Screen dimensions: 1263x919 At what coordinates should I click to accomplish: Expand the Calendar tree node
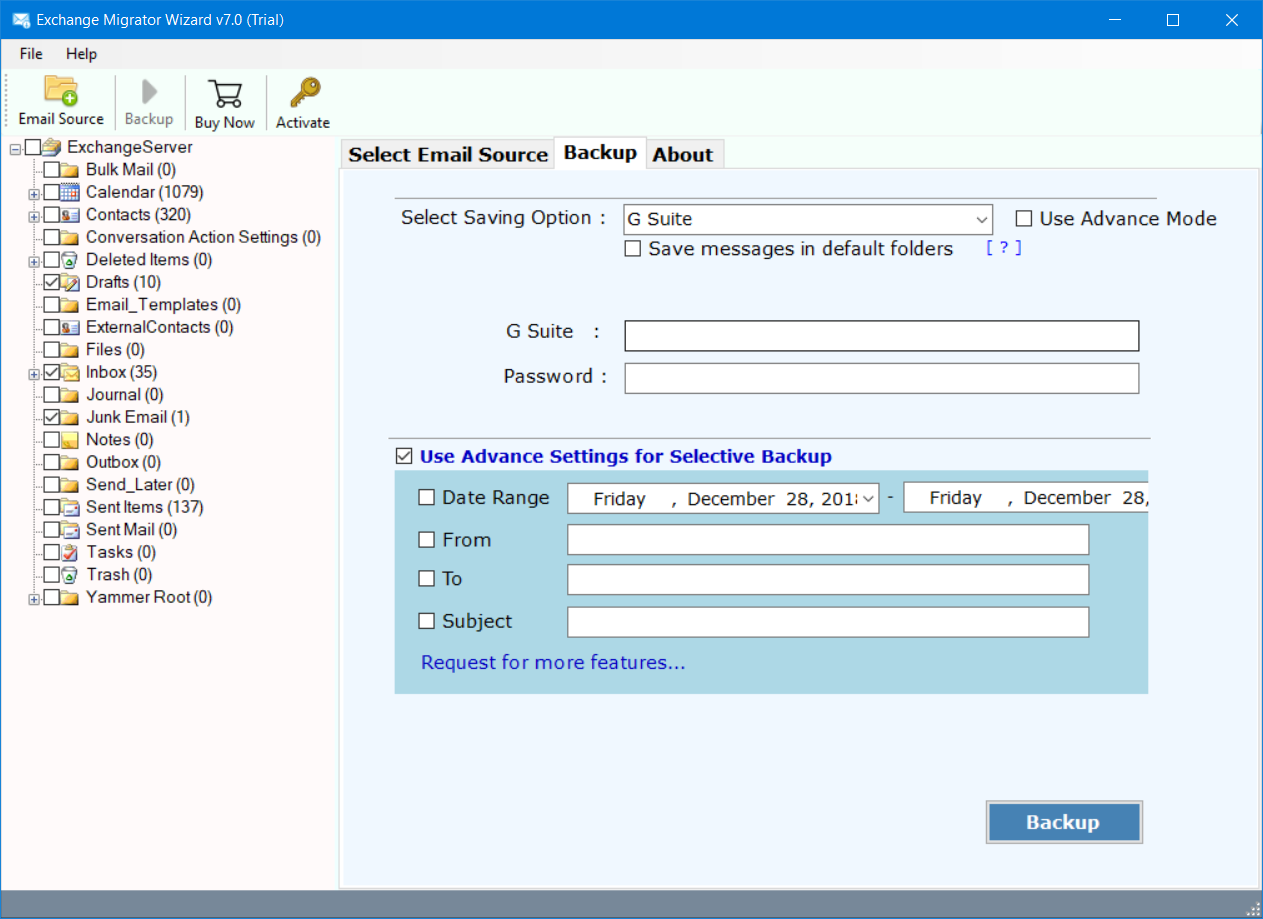(x=34, y=193)
